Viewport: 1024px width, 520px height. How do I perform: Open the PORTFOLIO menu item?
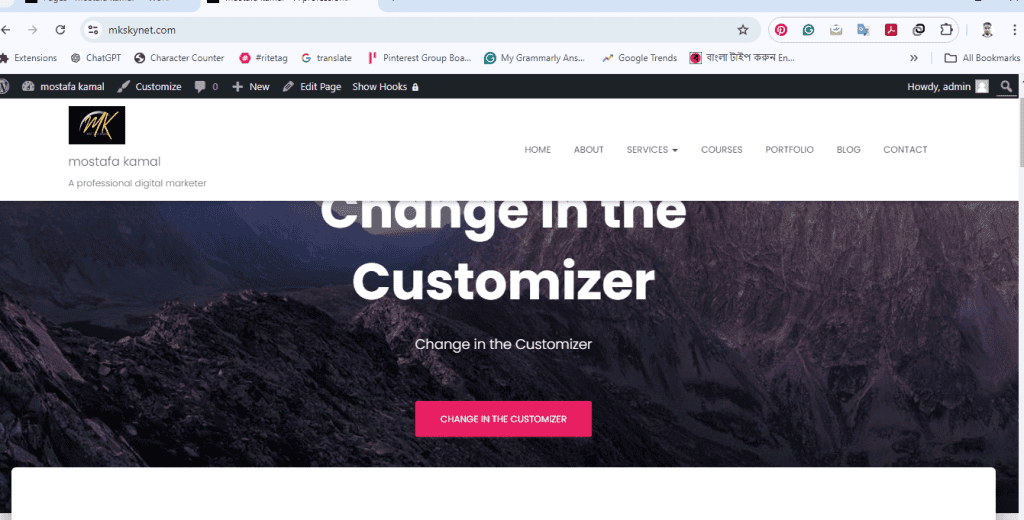789,150
